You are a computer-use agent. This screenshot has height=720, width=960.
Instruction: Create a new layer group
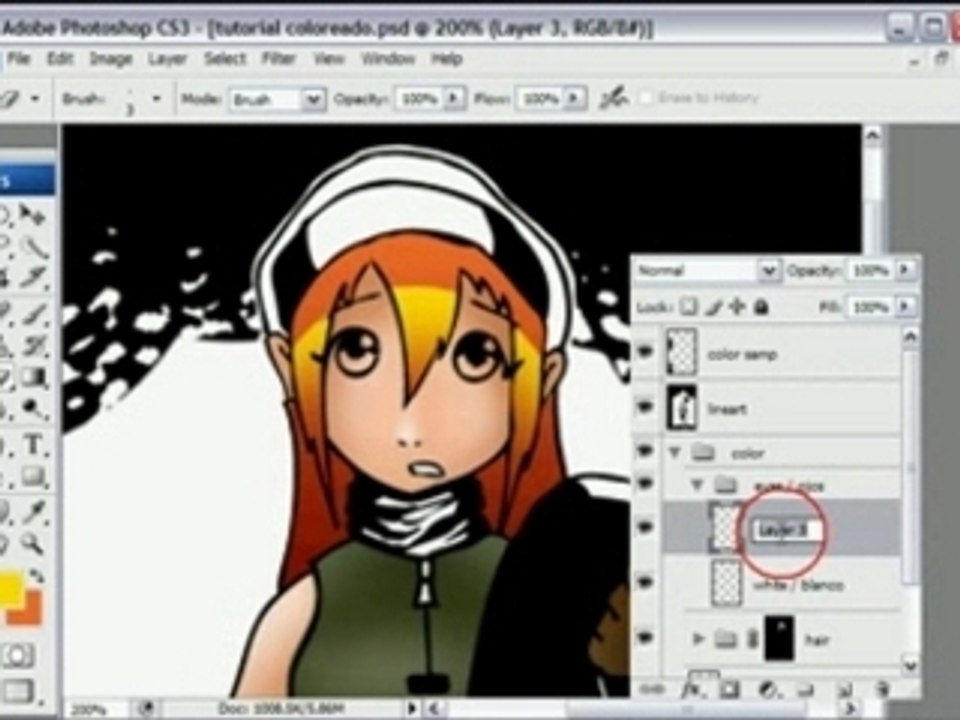tap(806, 690)
